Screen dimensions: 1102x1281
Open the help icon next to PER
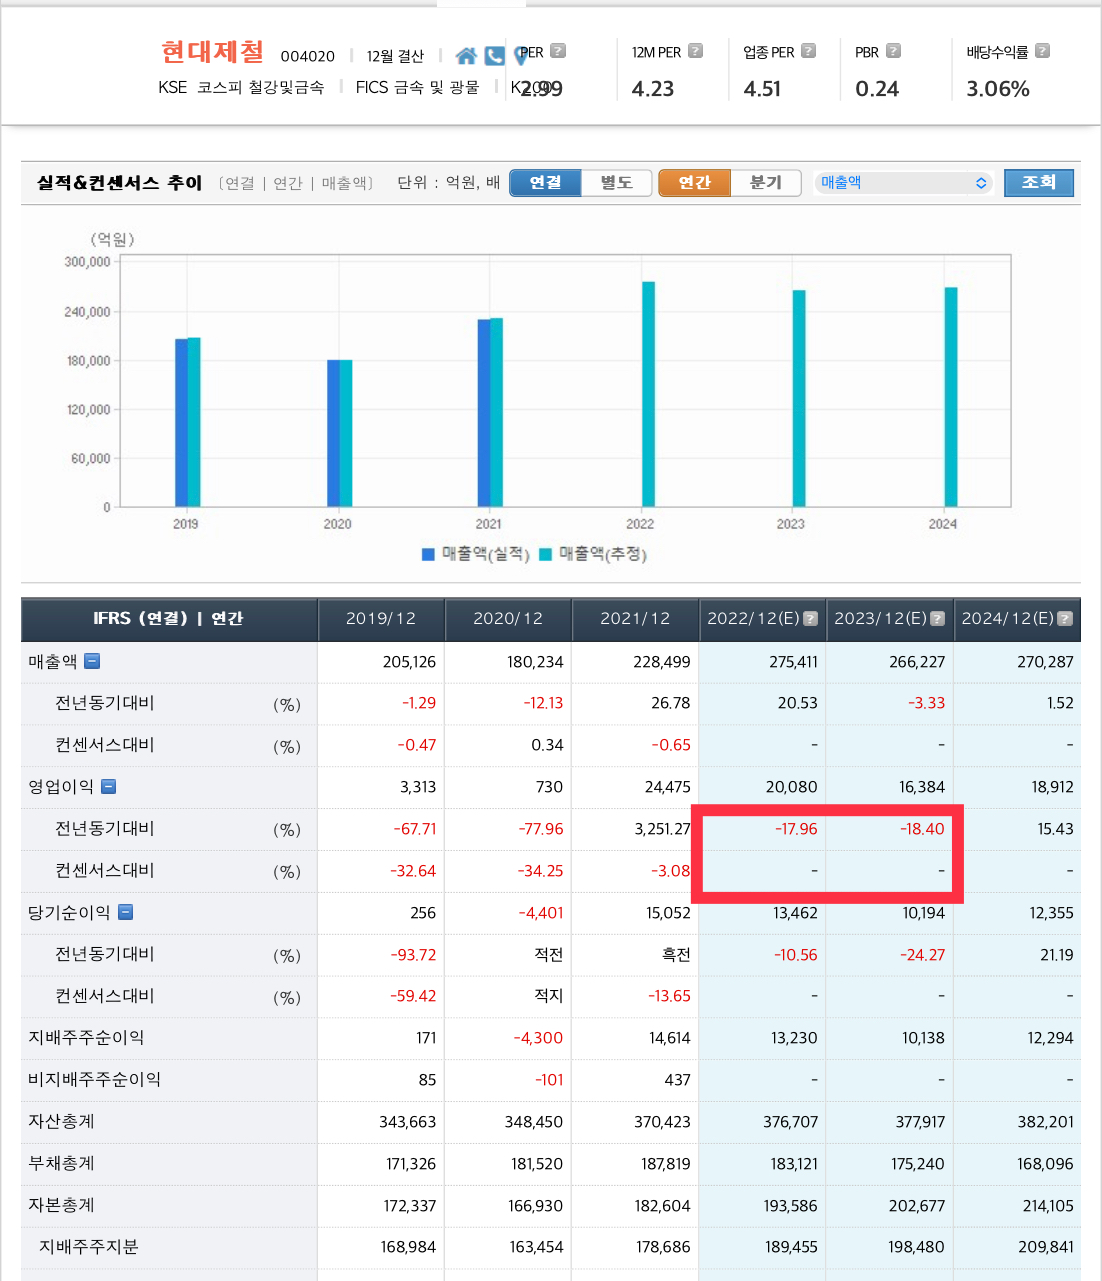pyautogui.click(x=558, y=51)
